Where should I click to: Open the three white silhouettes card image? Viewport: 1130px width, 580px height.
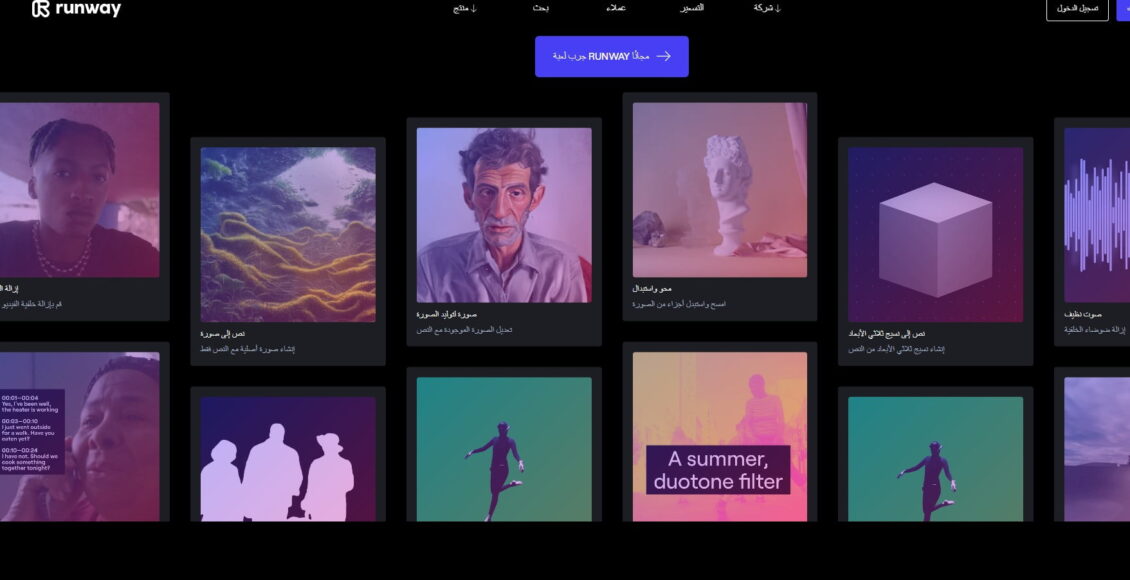[288, 459]
